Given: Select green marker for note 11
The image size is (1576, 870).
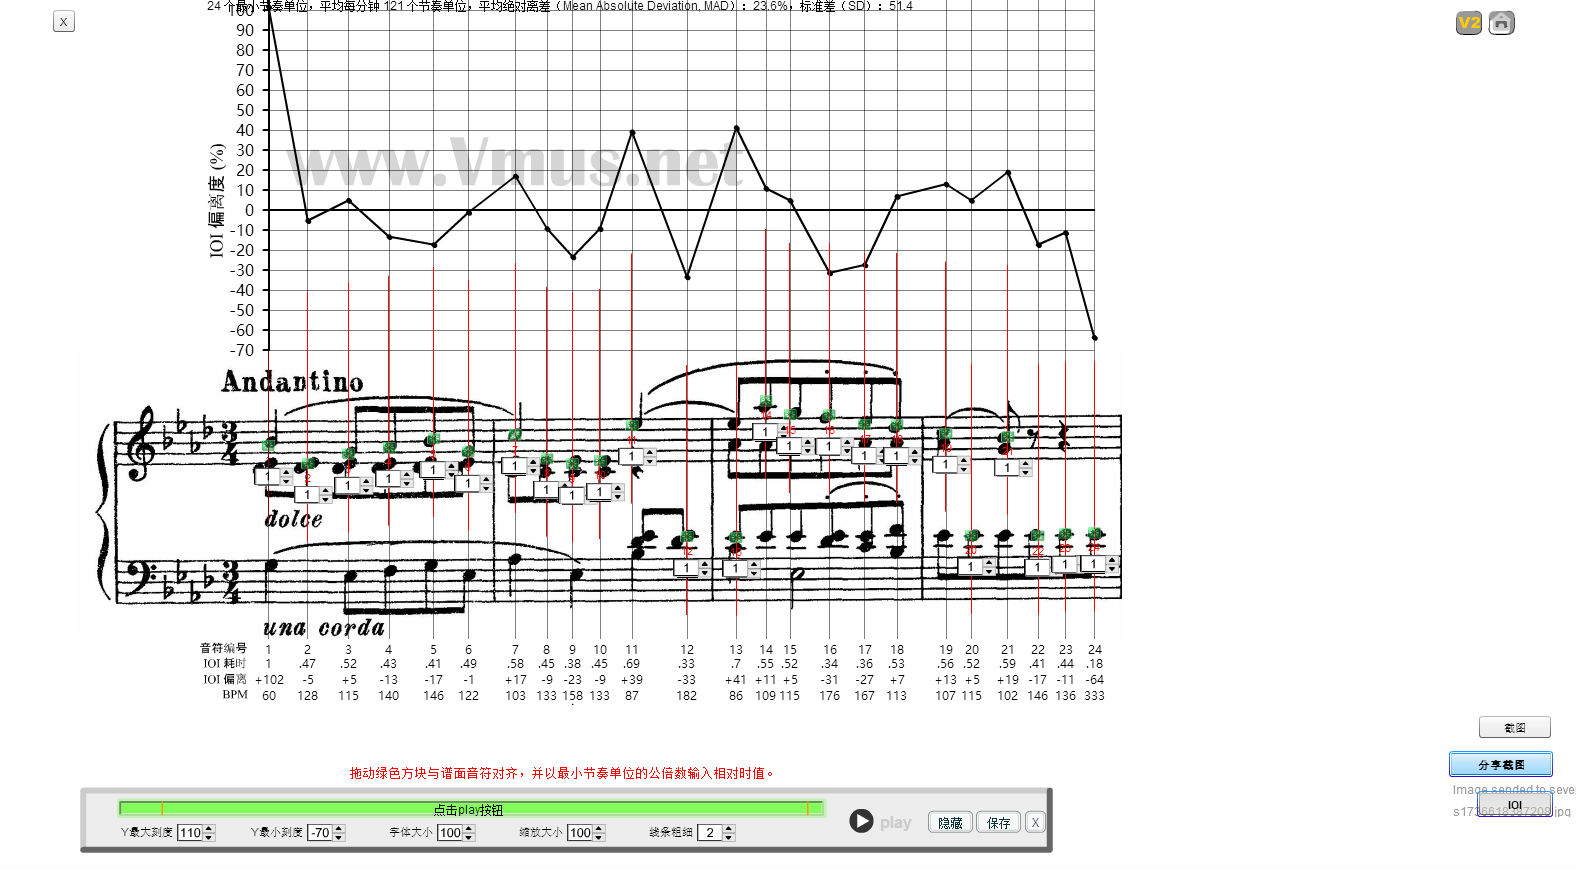Looking at the screenshot, I should 632,426.
